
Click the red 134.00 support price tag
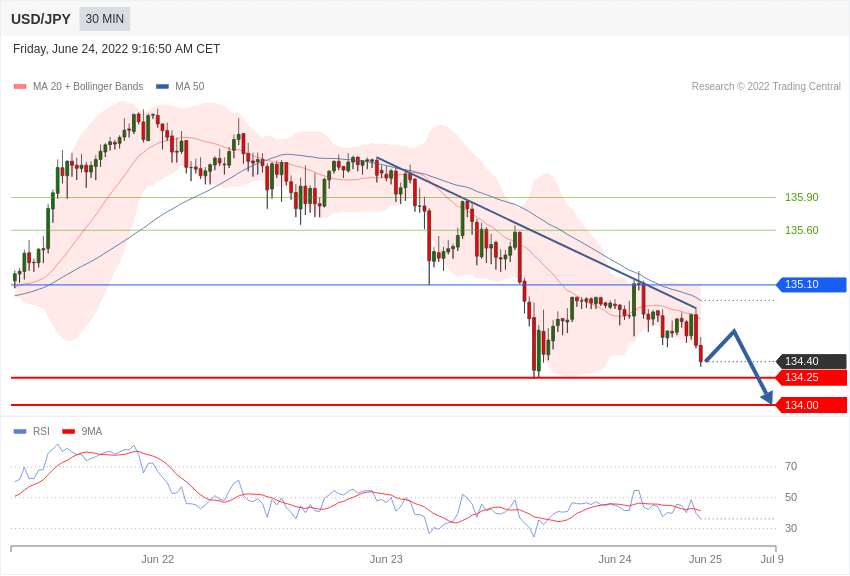[812, 405]
